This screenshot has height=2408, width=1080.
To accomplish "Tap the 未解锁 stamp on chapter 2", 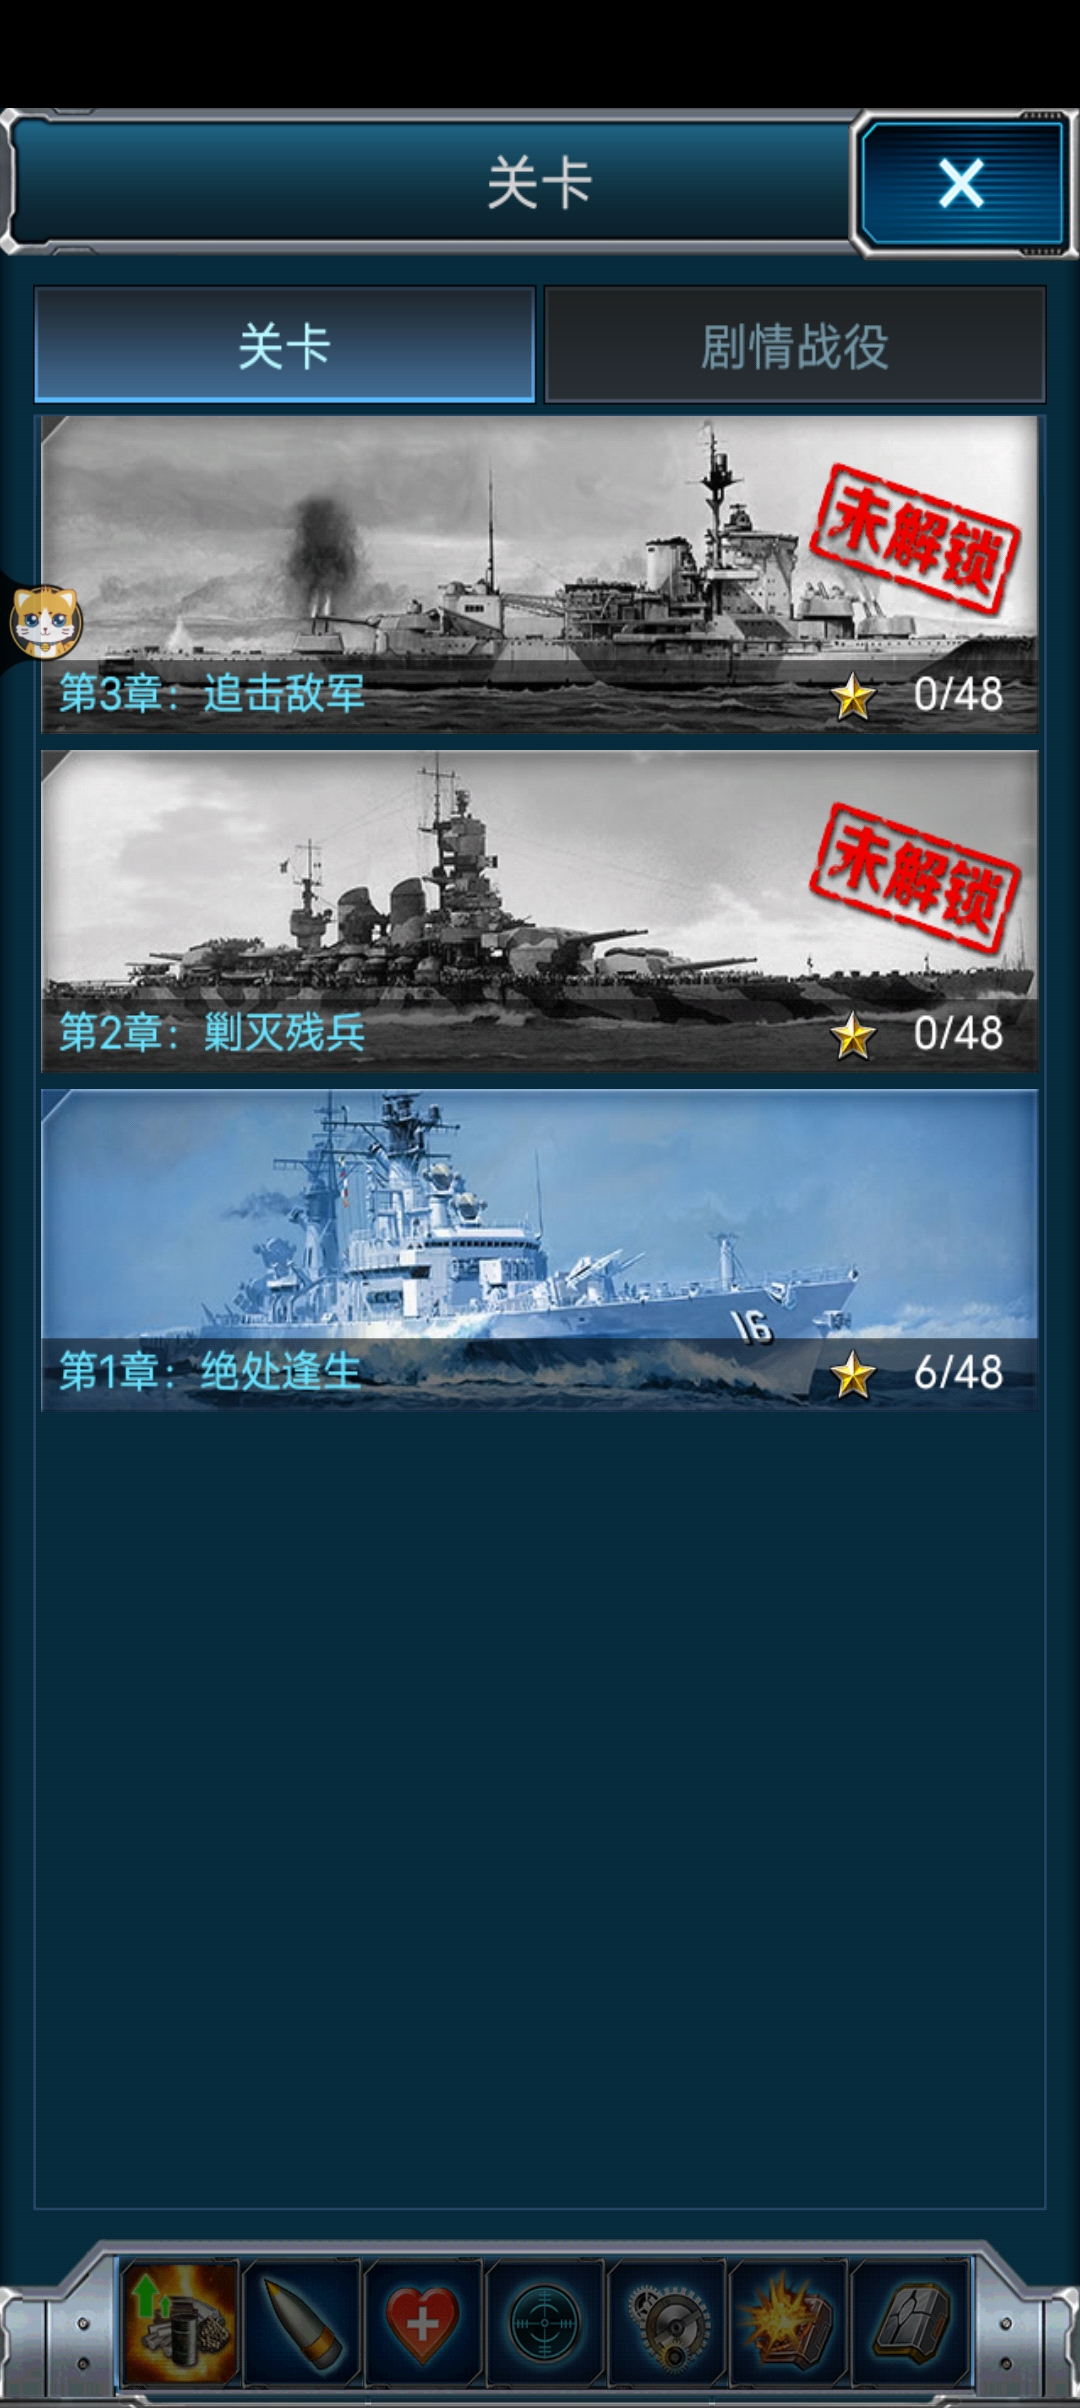I will click(x=915, y=876).
